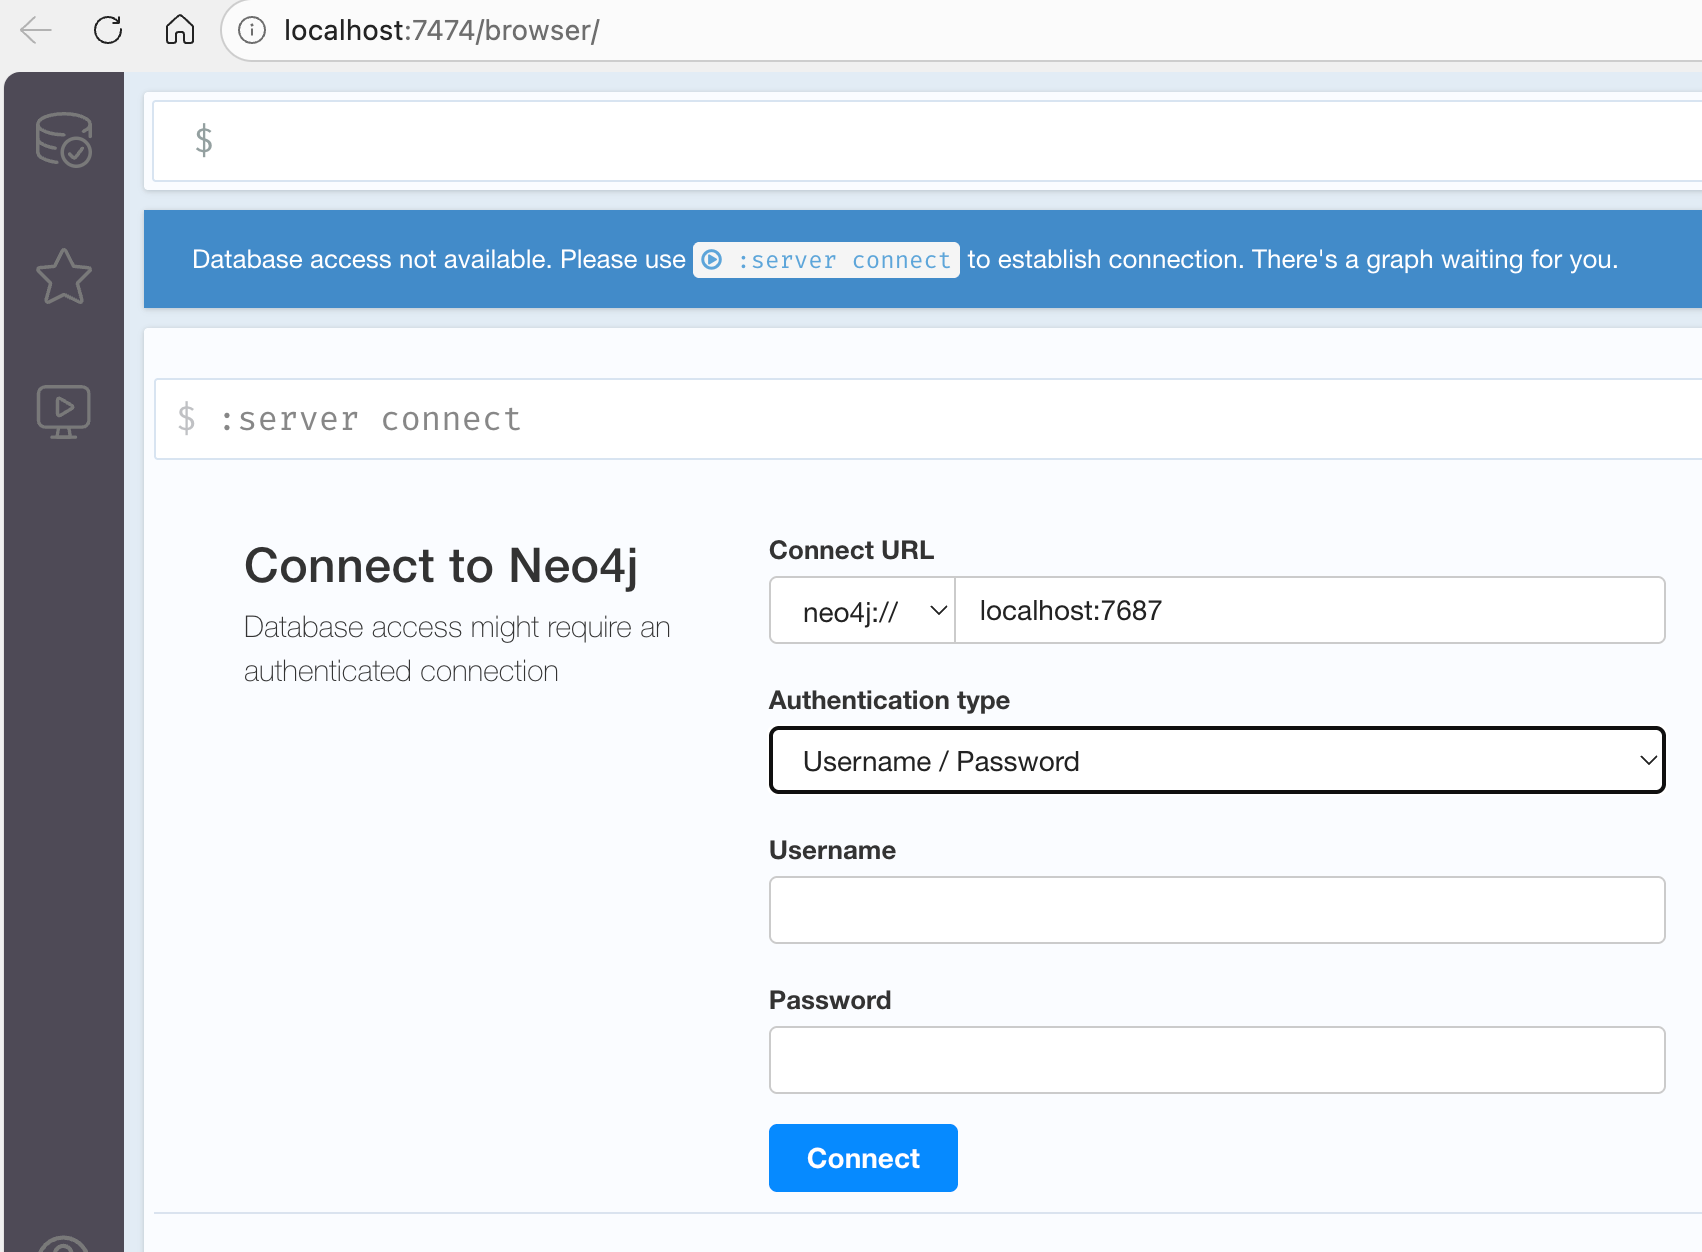This screenshot has height=1252, width=1702.
Task: Edit the localhost:7687 connect URL field
Action: point(1310,610)
